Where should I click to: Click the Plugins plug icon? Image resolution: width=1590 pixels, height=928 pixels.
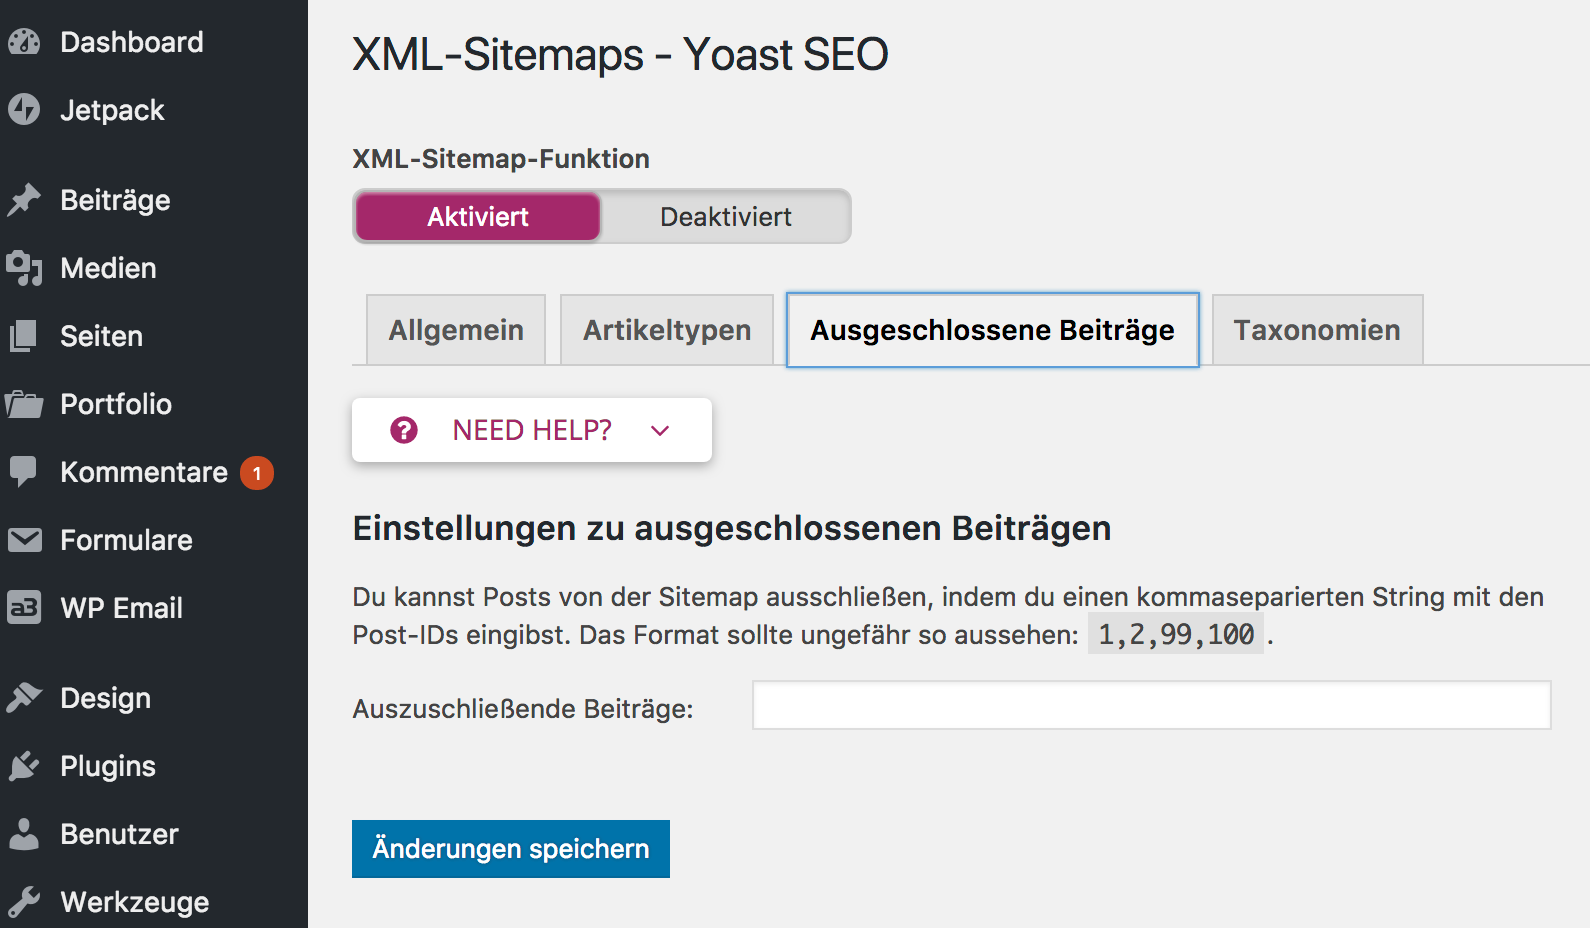pos(24,766)
